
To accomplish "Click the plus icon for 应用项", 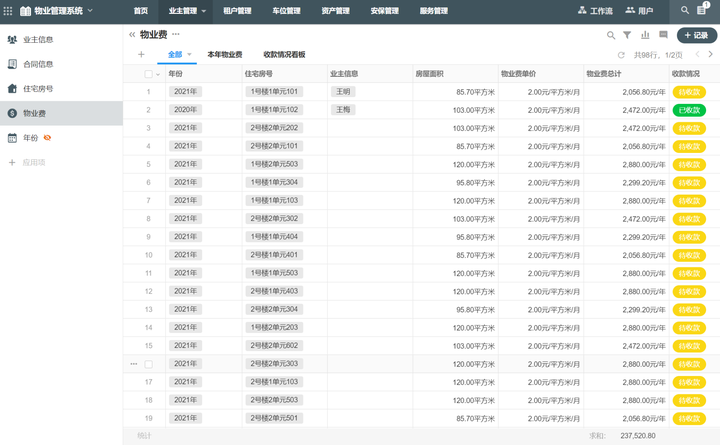I will 12,162.
